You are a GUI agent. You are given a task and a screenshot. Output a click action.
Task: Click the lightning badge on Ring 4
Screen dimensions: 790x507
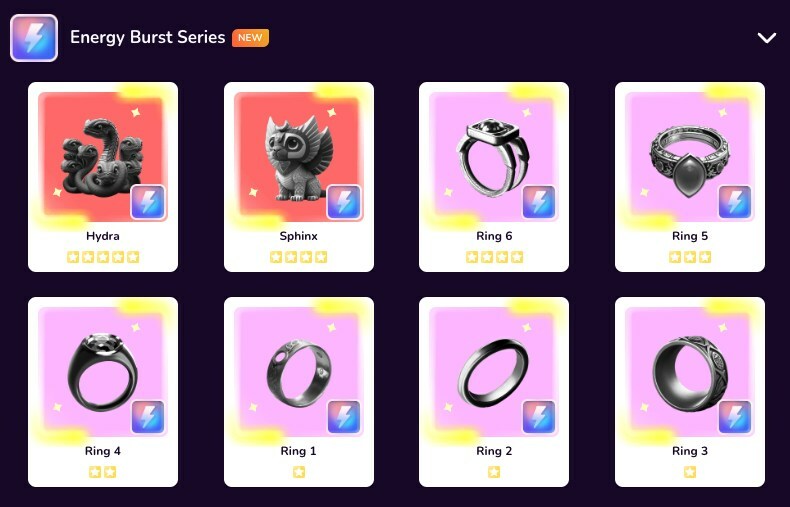click(x=148, y=417)
